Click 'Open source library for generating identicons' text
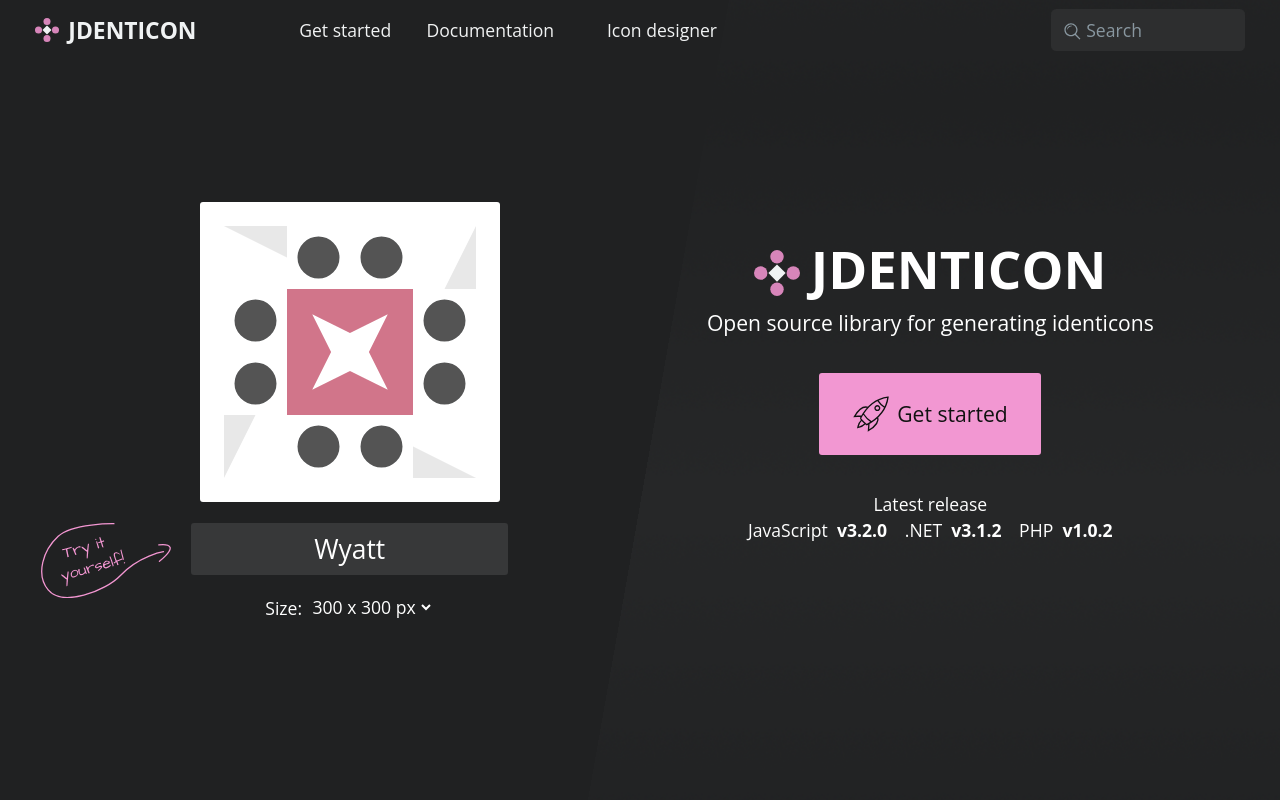Screen dimensions: 1280x800 tap(930, 323)
